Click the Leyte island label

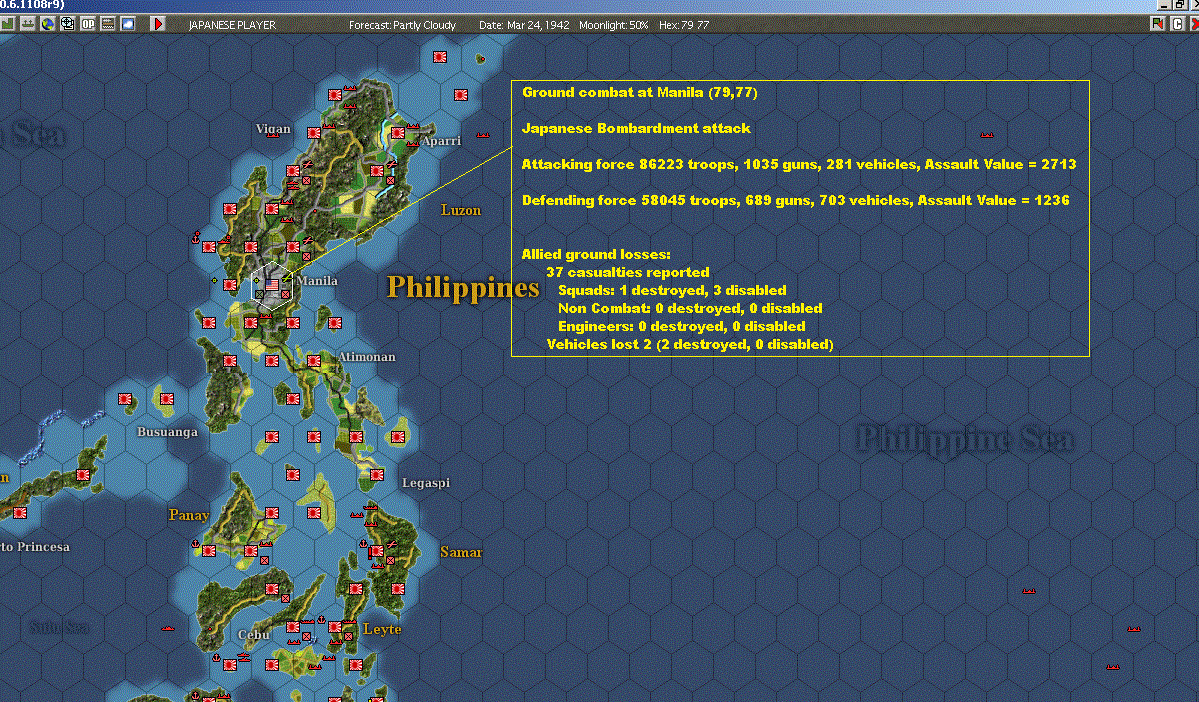(x=382, y=629)
